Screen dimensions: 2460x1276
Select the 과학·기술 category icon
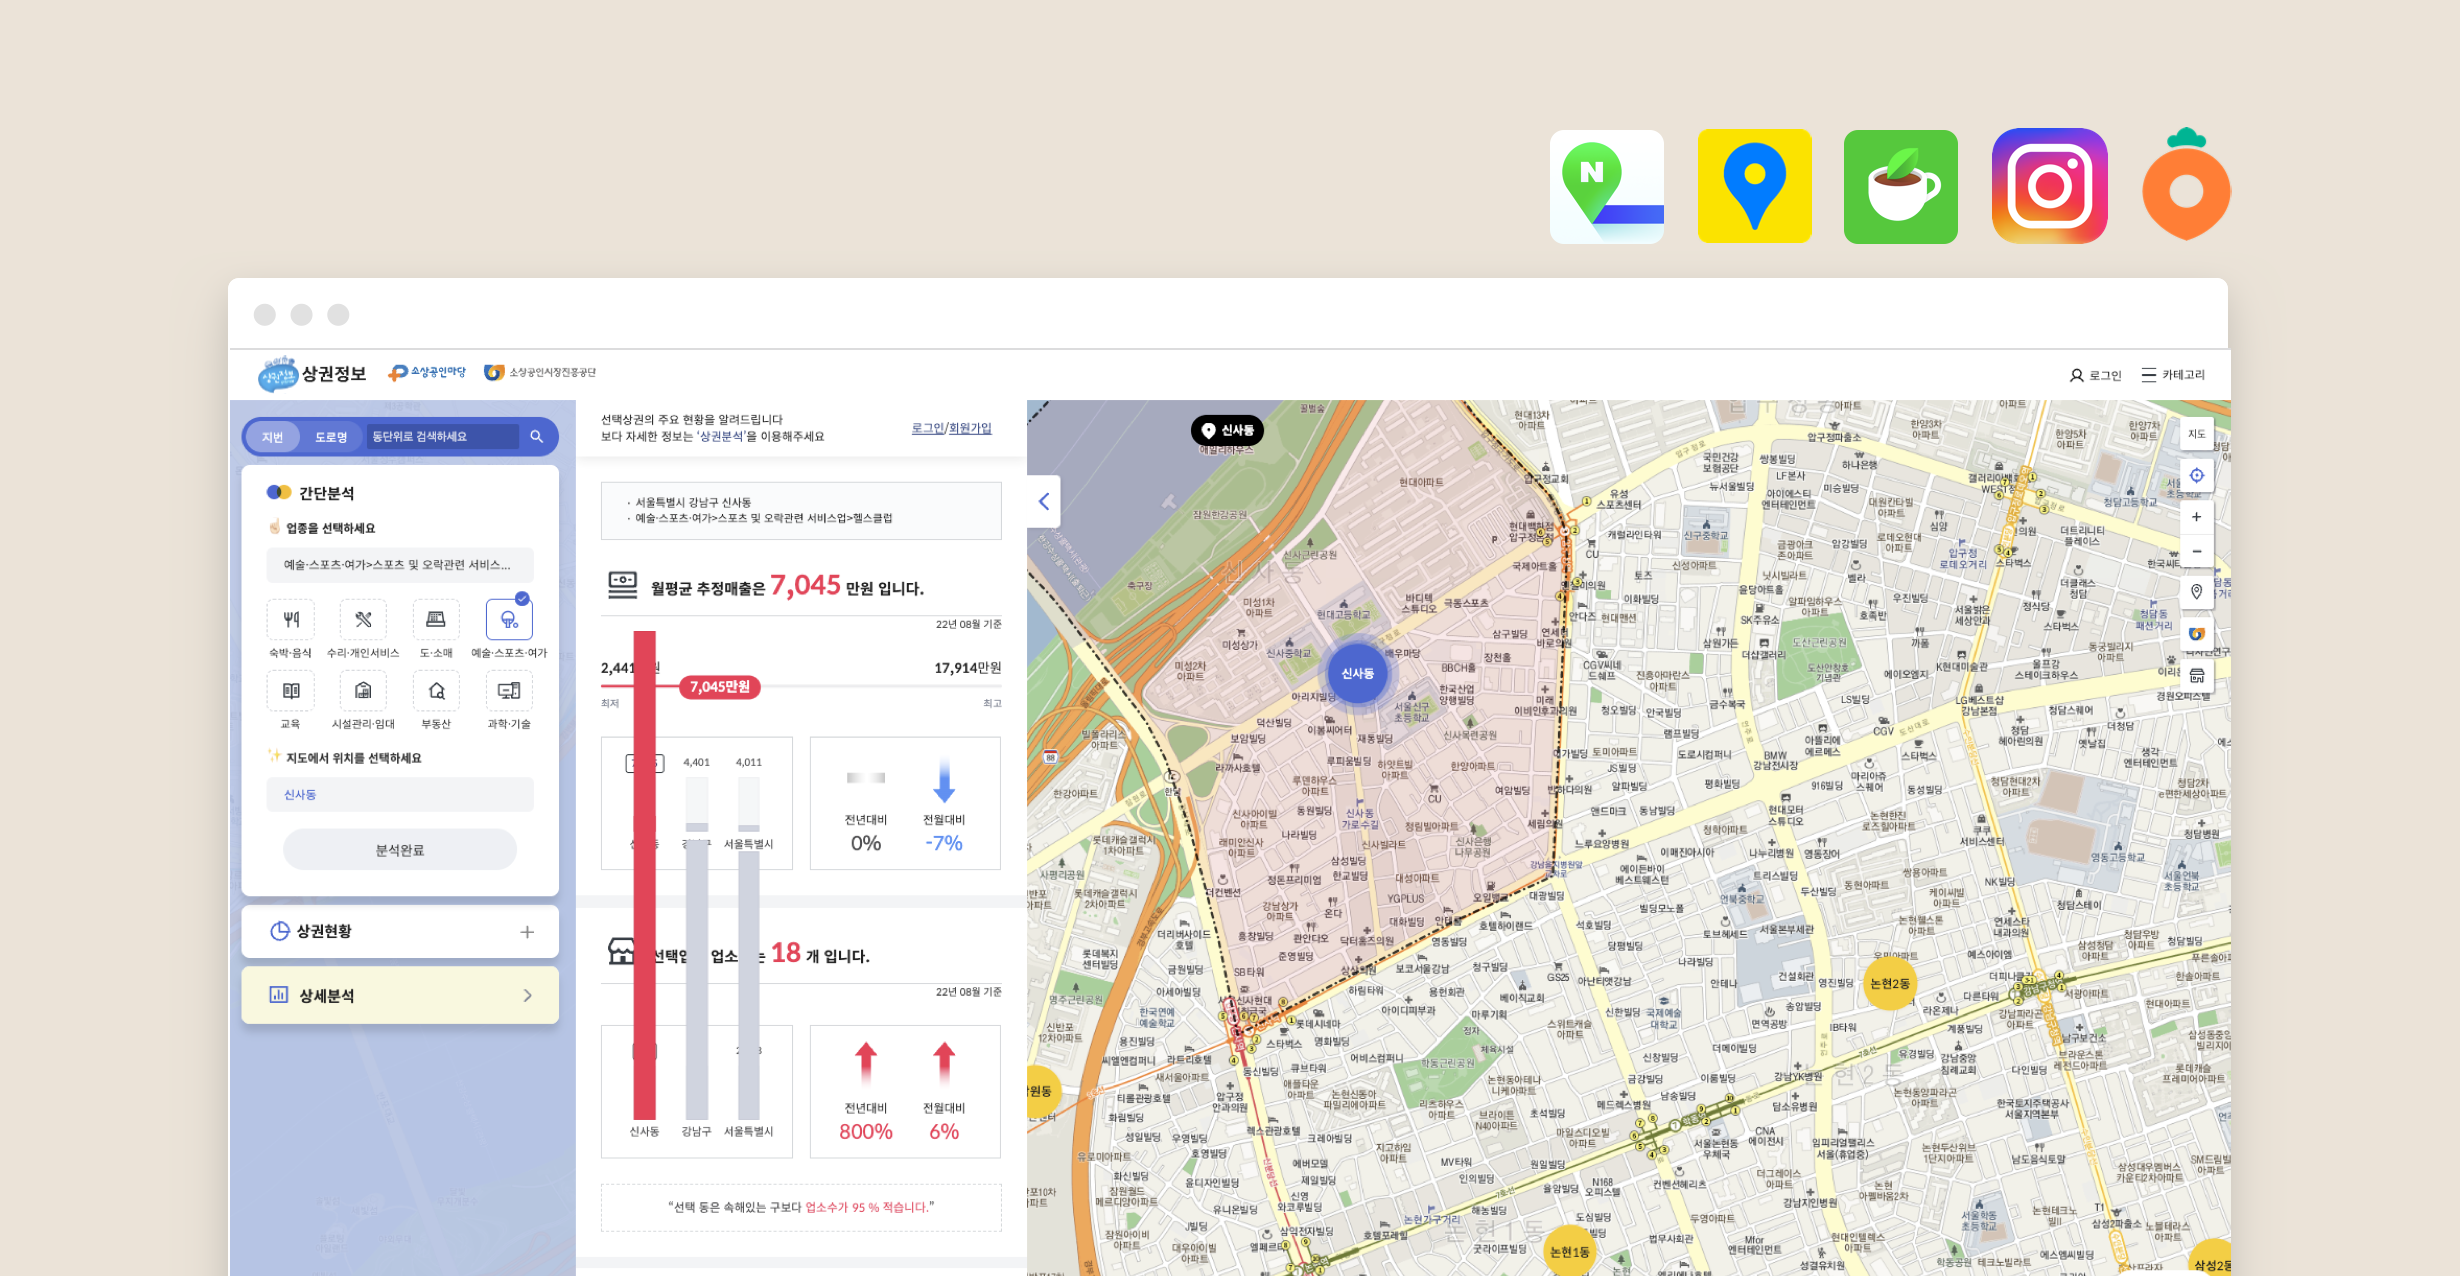pos(509,691)
